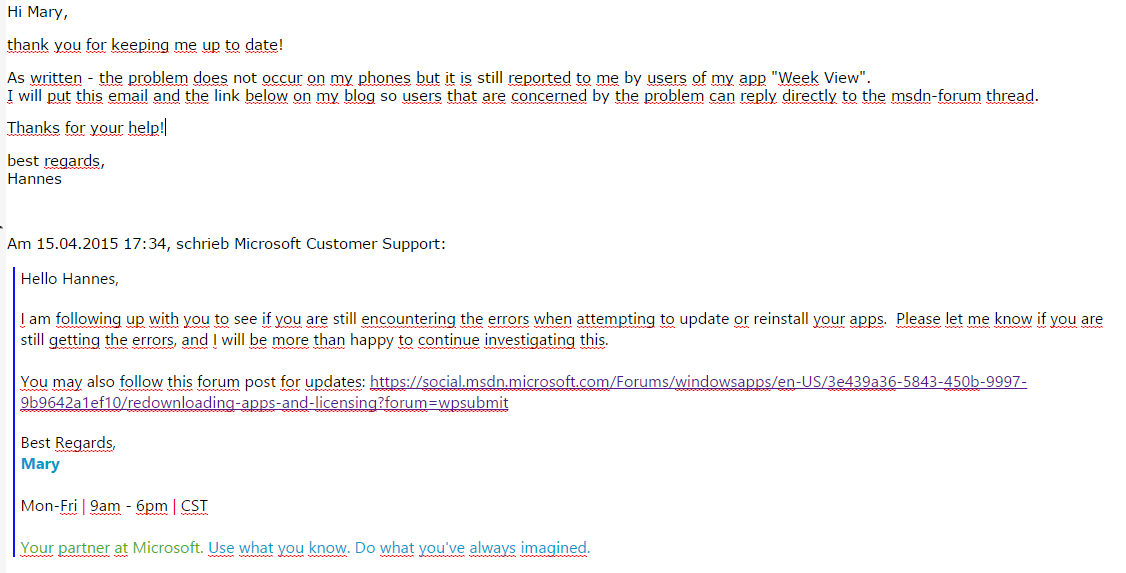Click the quote header "Am 15.04.2015 17:34"
This screenshot has height=573, width=1126.
click(87, 244)
